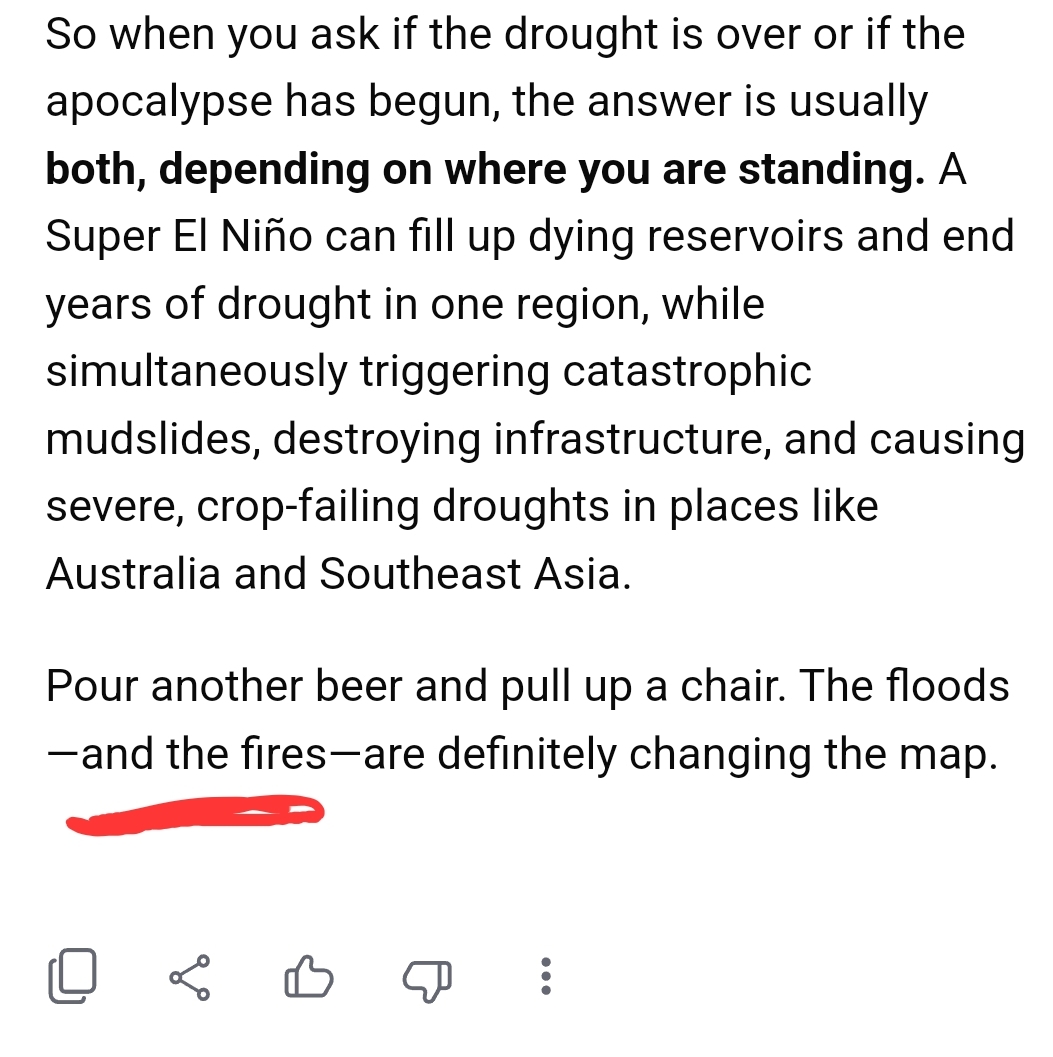Viewport: 1053px width, 1057px height.
Task: Click the word 'Australia' in the text
Action: click(133, 574)
